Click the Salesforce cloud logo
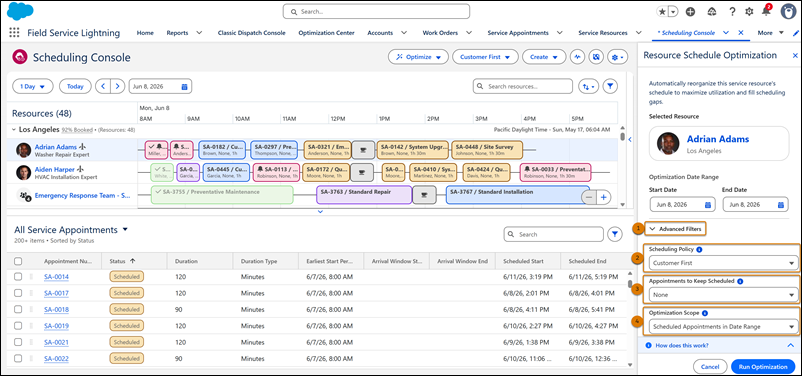This screenshot has width=802, height=376. [x=20, y=11]
